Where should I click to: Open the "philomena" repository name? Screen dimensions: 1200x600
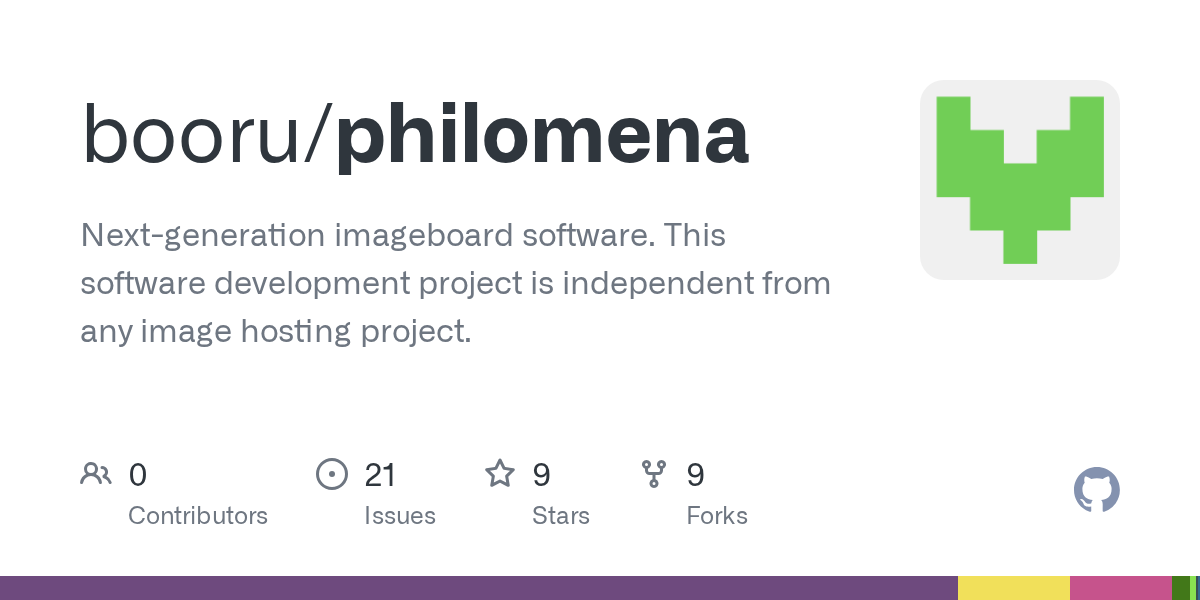[542, 136]
